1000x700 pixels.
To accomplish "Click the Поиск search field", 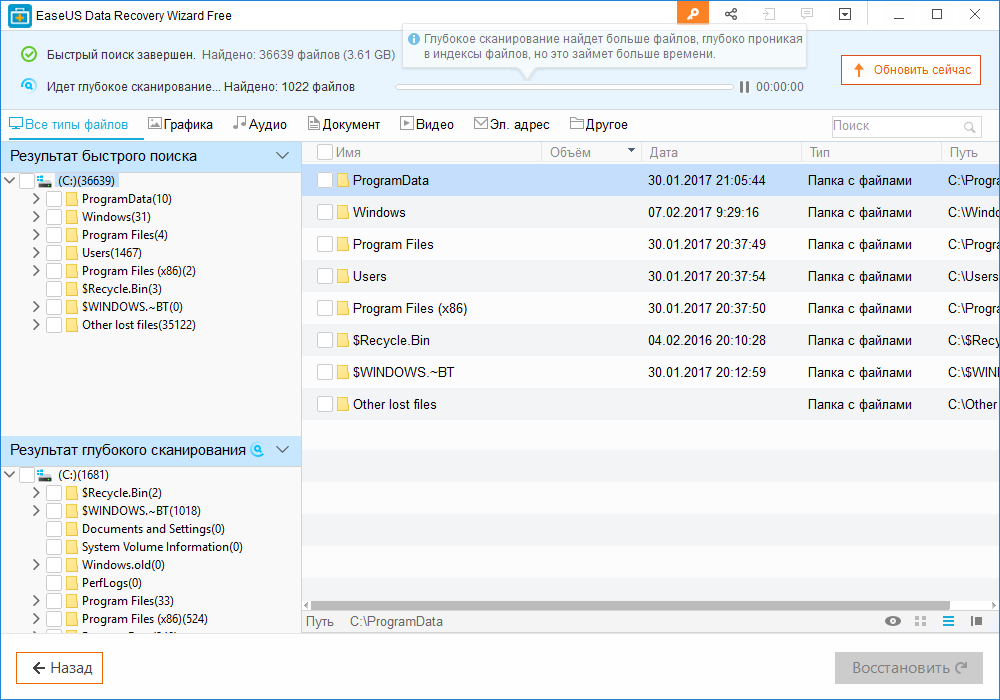I will [895, 127].
